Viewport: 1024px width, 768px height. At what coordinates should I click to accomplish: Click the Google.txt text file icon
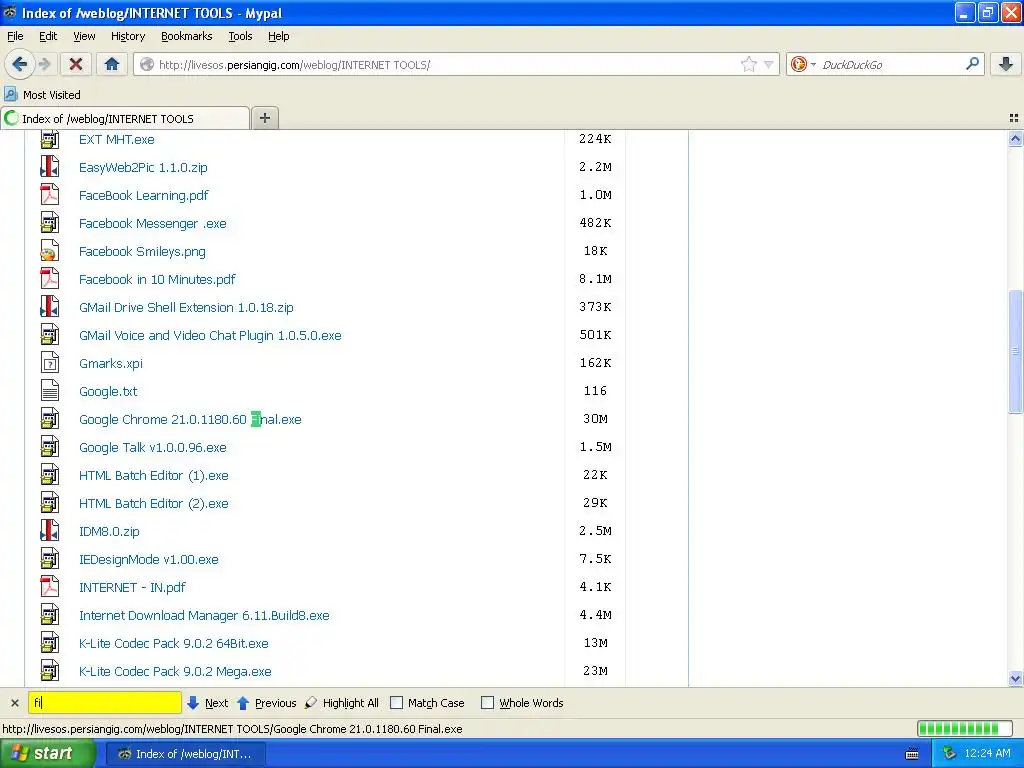(x=50, y=391)
